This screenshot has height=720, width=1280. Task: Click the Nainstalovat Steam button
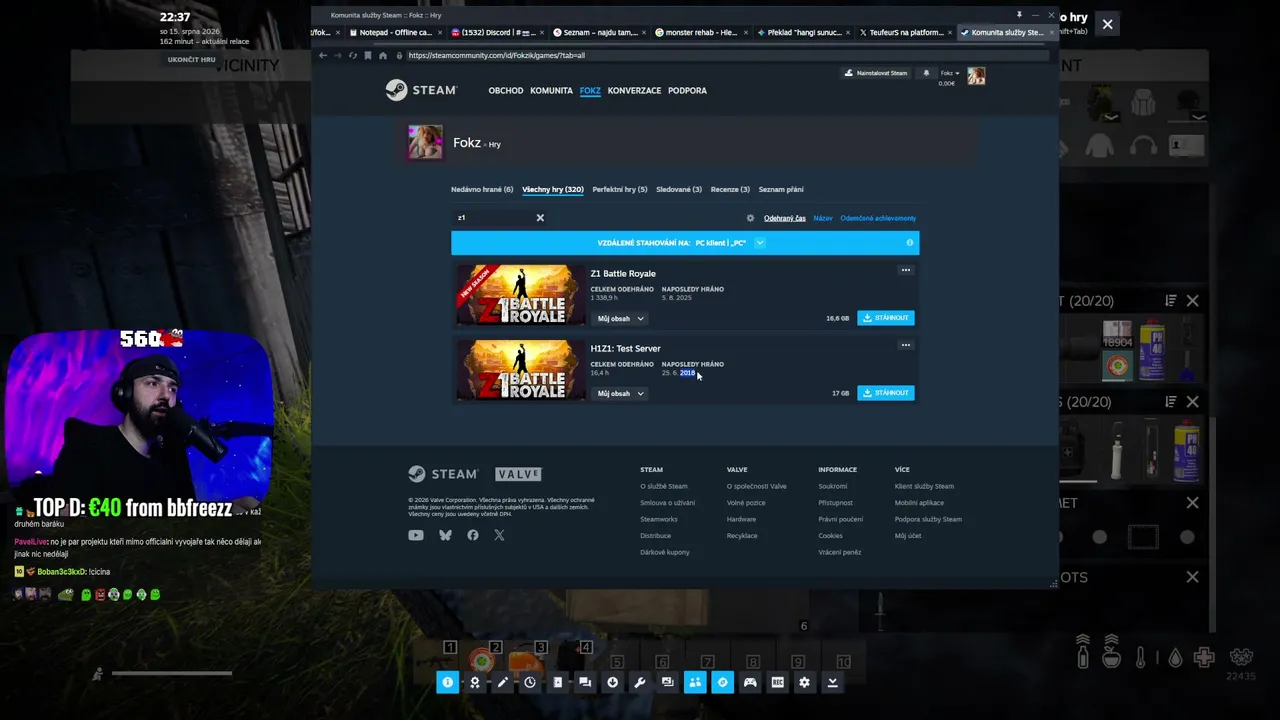pyautogui.click(x=876, y=73)
